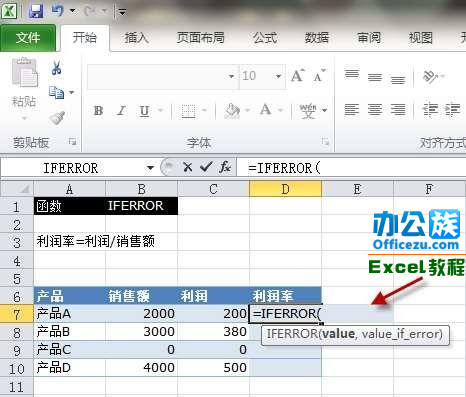Expand the font name dropdown arrow
The width and height of the screenshot is (466, 397).
[x=232, y=77]
